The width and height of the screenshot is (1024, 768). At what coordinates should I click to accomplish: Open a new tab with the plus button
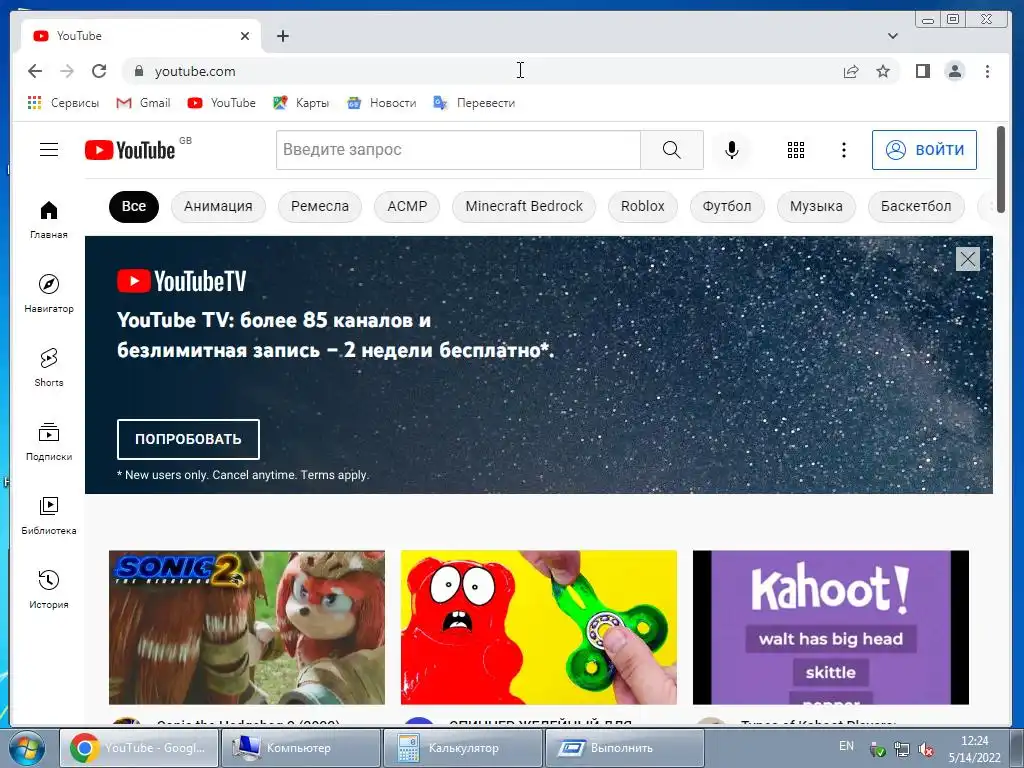click(x=283, y=36)
